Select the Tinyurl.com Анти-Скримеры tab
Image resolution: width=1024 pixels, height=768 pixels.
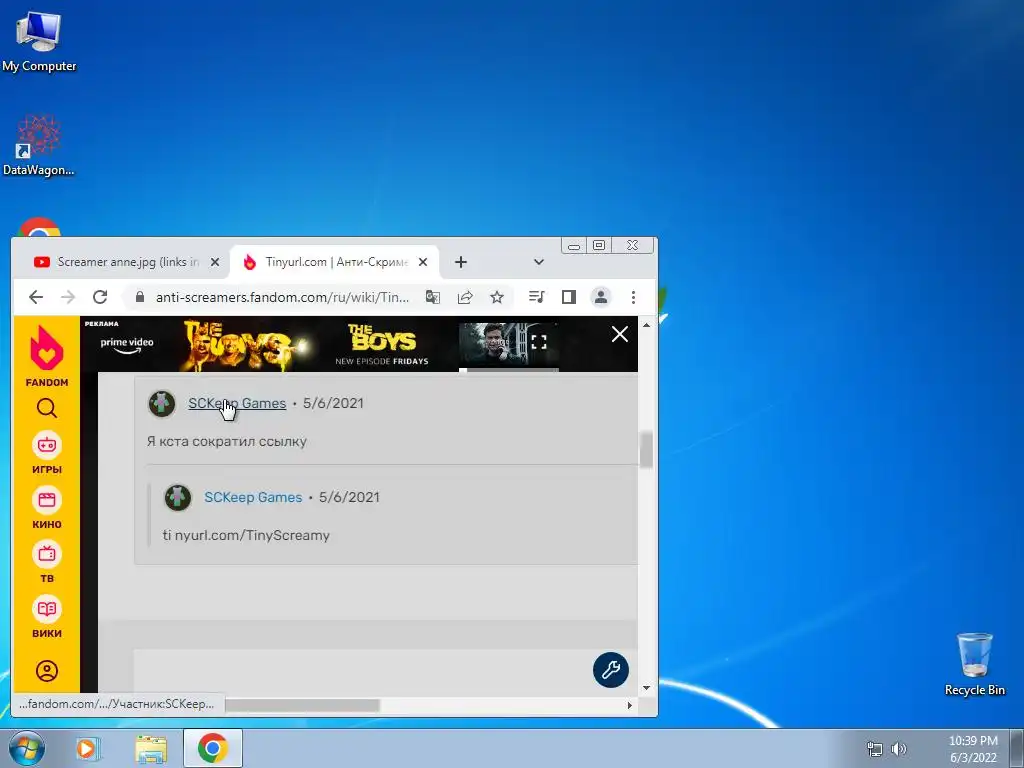[x=334, y=262]
